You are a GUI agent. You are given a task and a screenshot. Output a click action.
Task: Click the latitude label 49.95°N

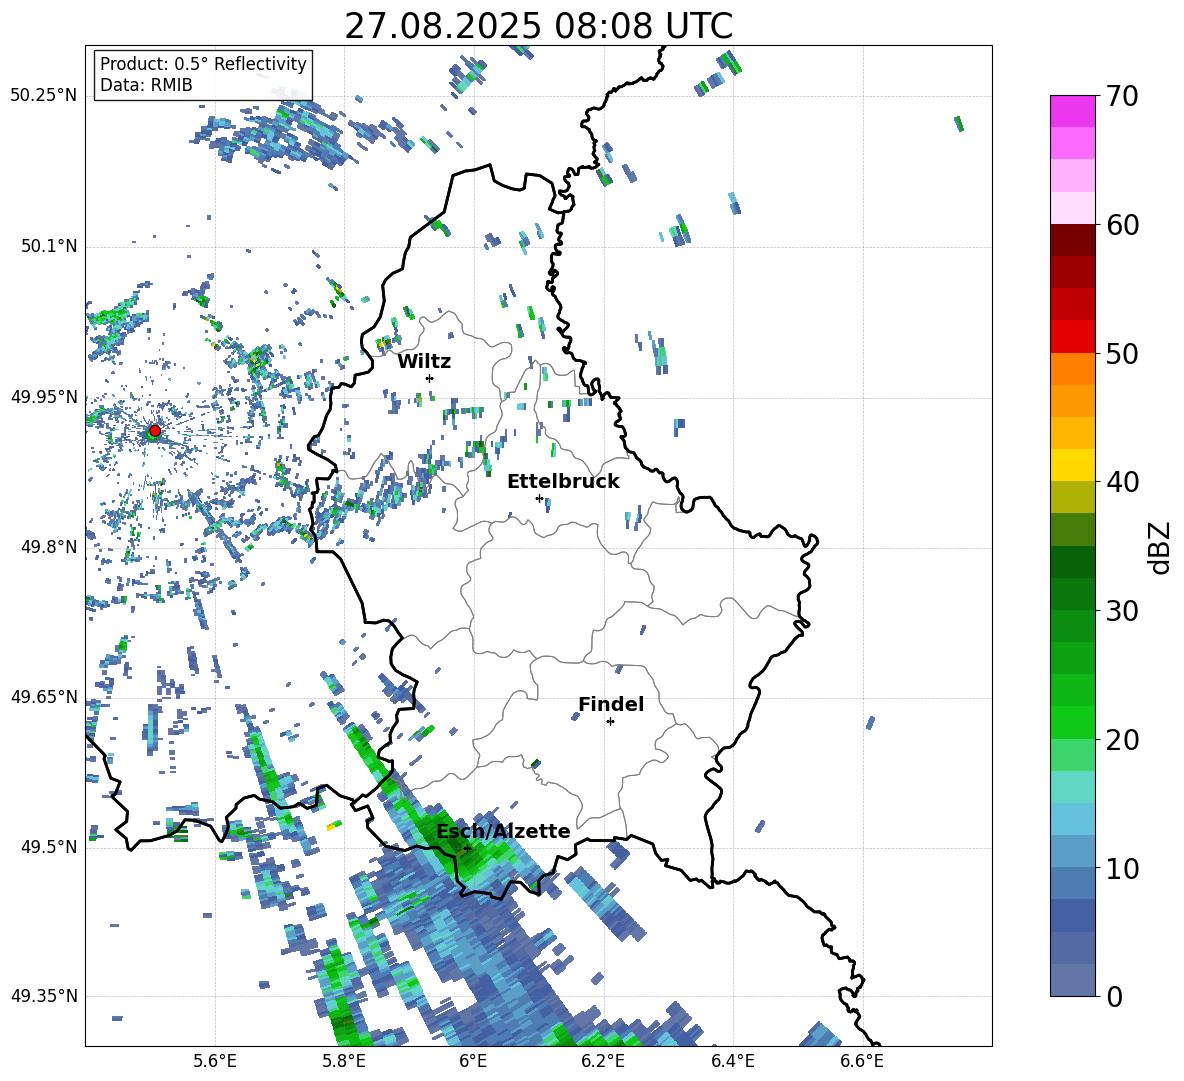pos(44,396)
